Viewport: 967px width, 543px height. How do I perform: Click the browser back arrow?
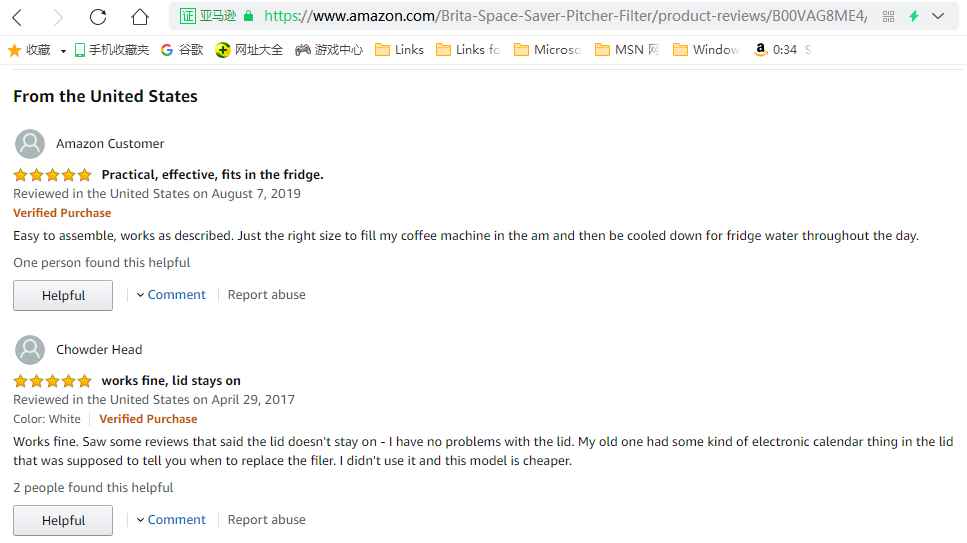tap(18, 17)
